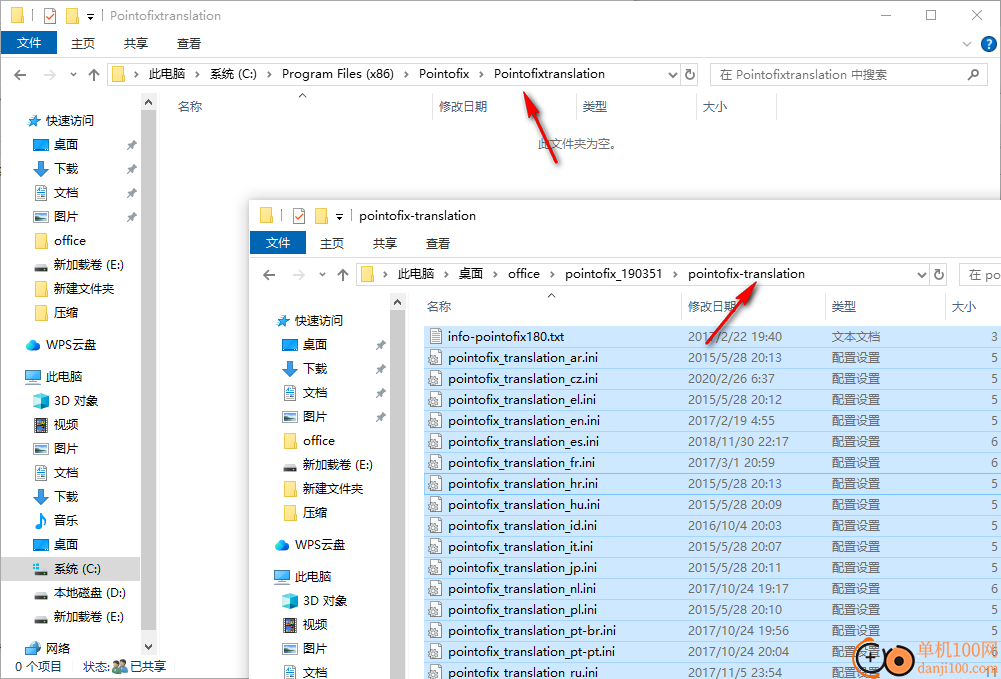
Task: Expand address history dropdown in Pointofixtranslation window
Action: click(672, 75)
